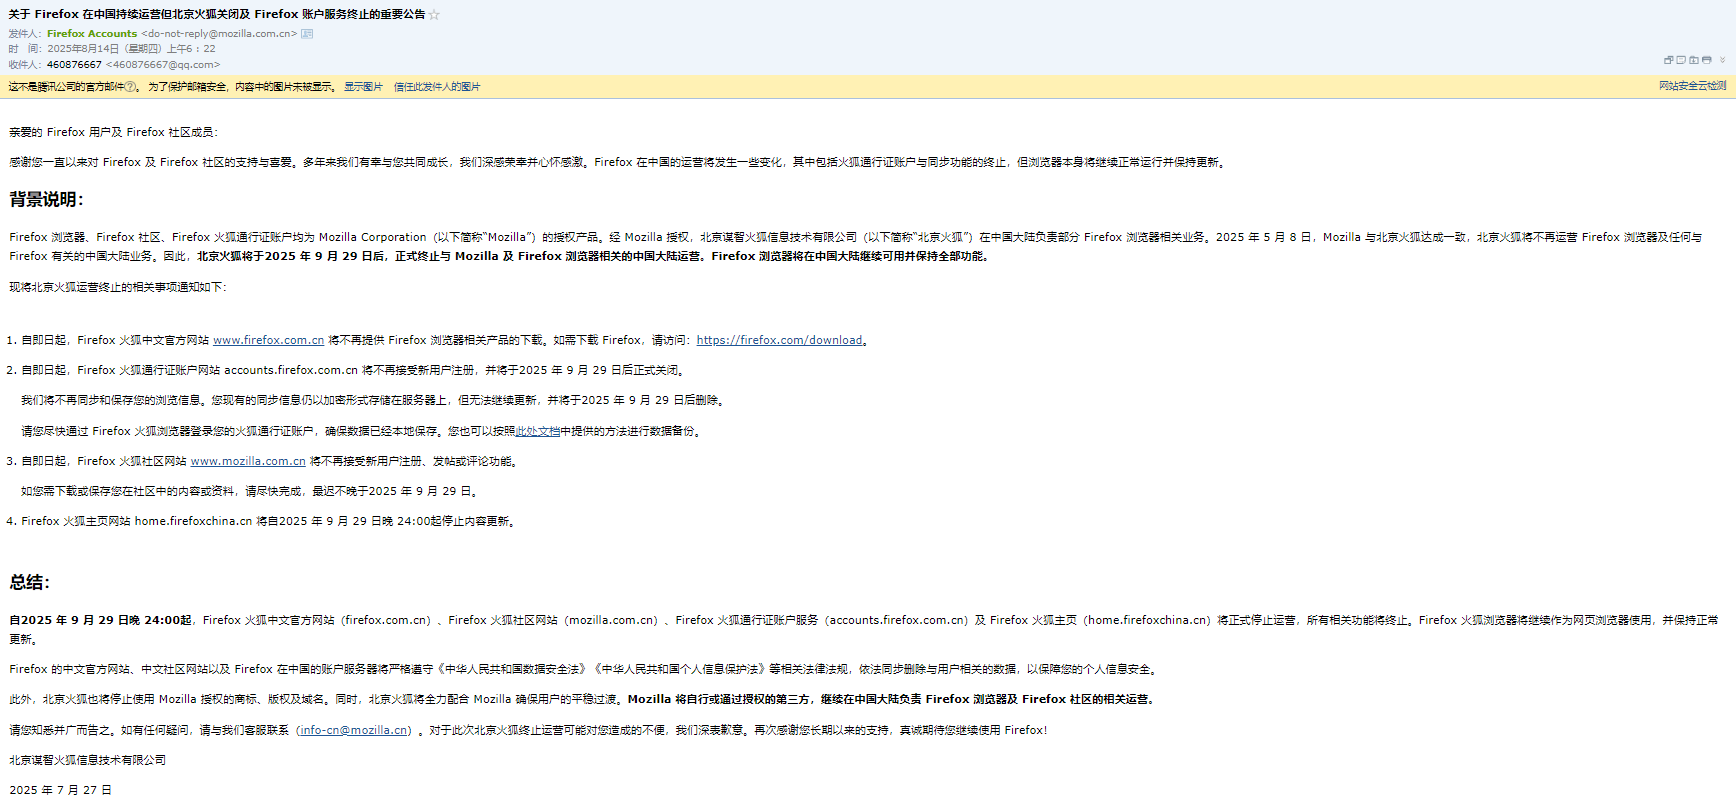Click text accounts.firefox.com.cn in item 2
The width and height of the screenshot is (1736, 807).
[x=291, y=370]
